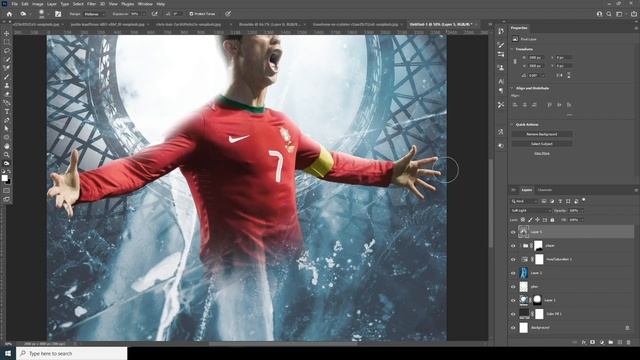Toggle the link width and height icon
This screenshot has width=640, height=360.
[515, 62]
